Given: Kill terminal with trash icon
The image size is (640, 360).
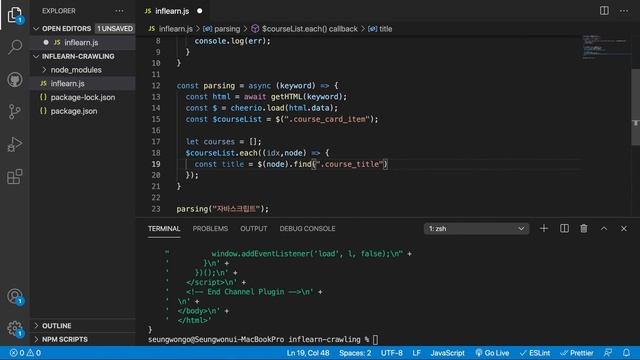Looking at the screenshot, I should [584, 229].
